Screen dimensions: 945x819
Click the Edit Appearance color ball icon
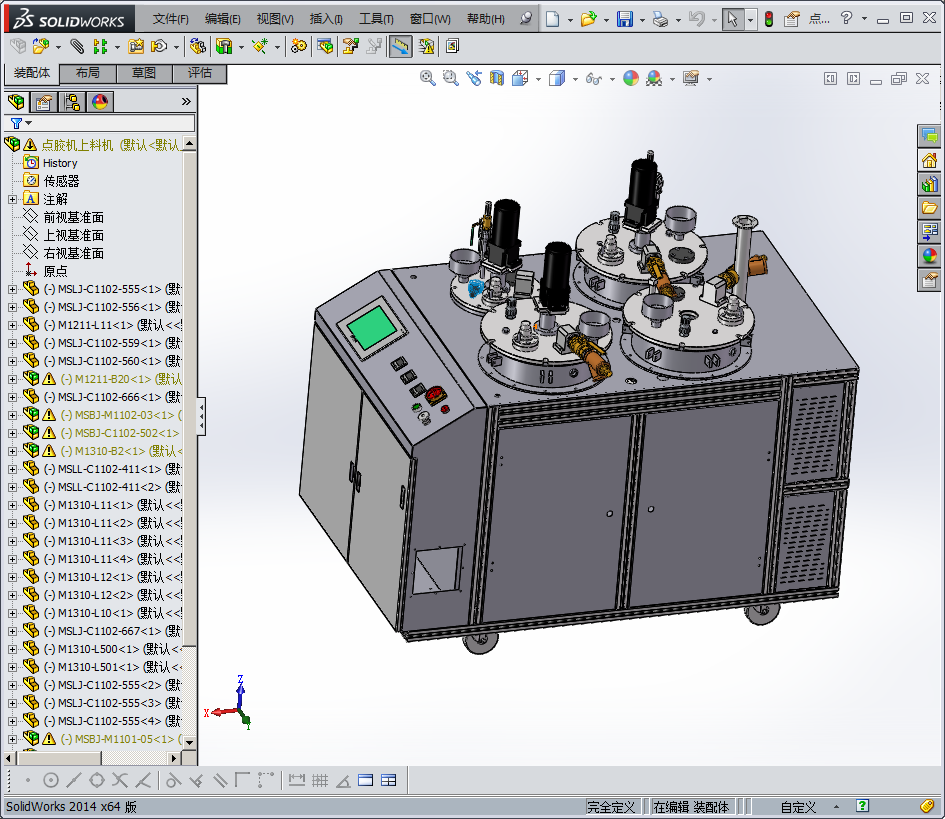tap(630, 78)
